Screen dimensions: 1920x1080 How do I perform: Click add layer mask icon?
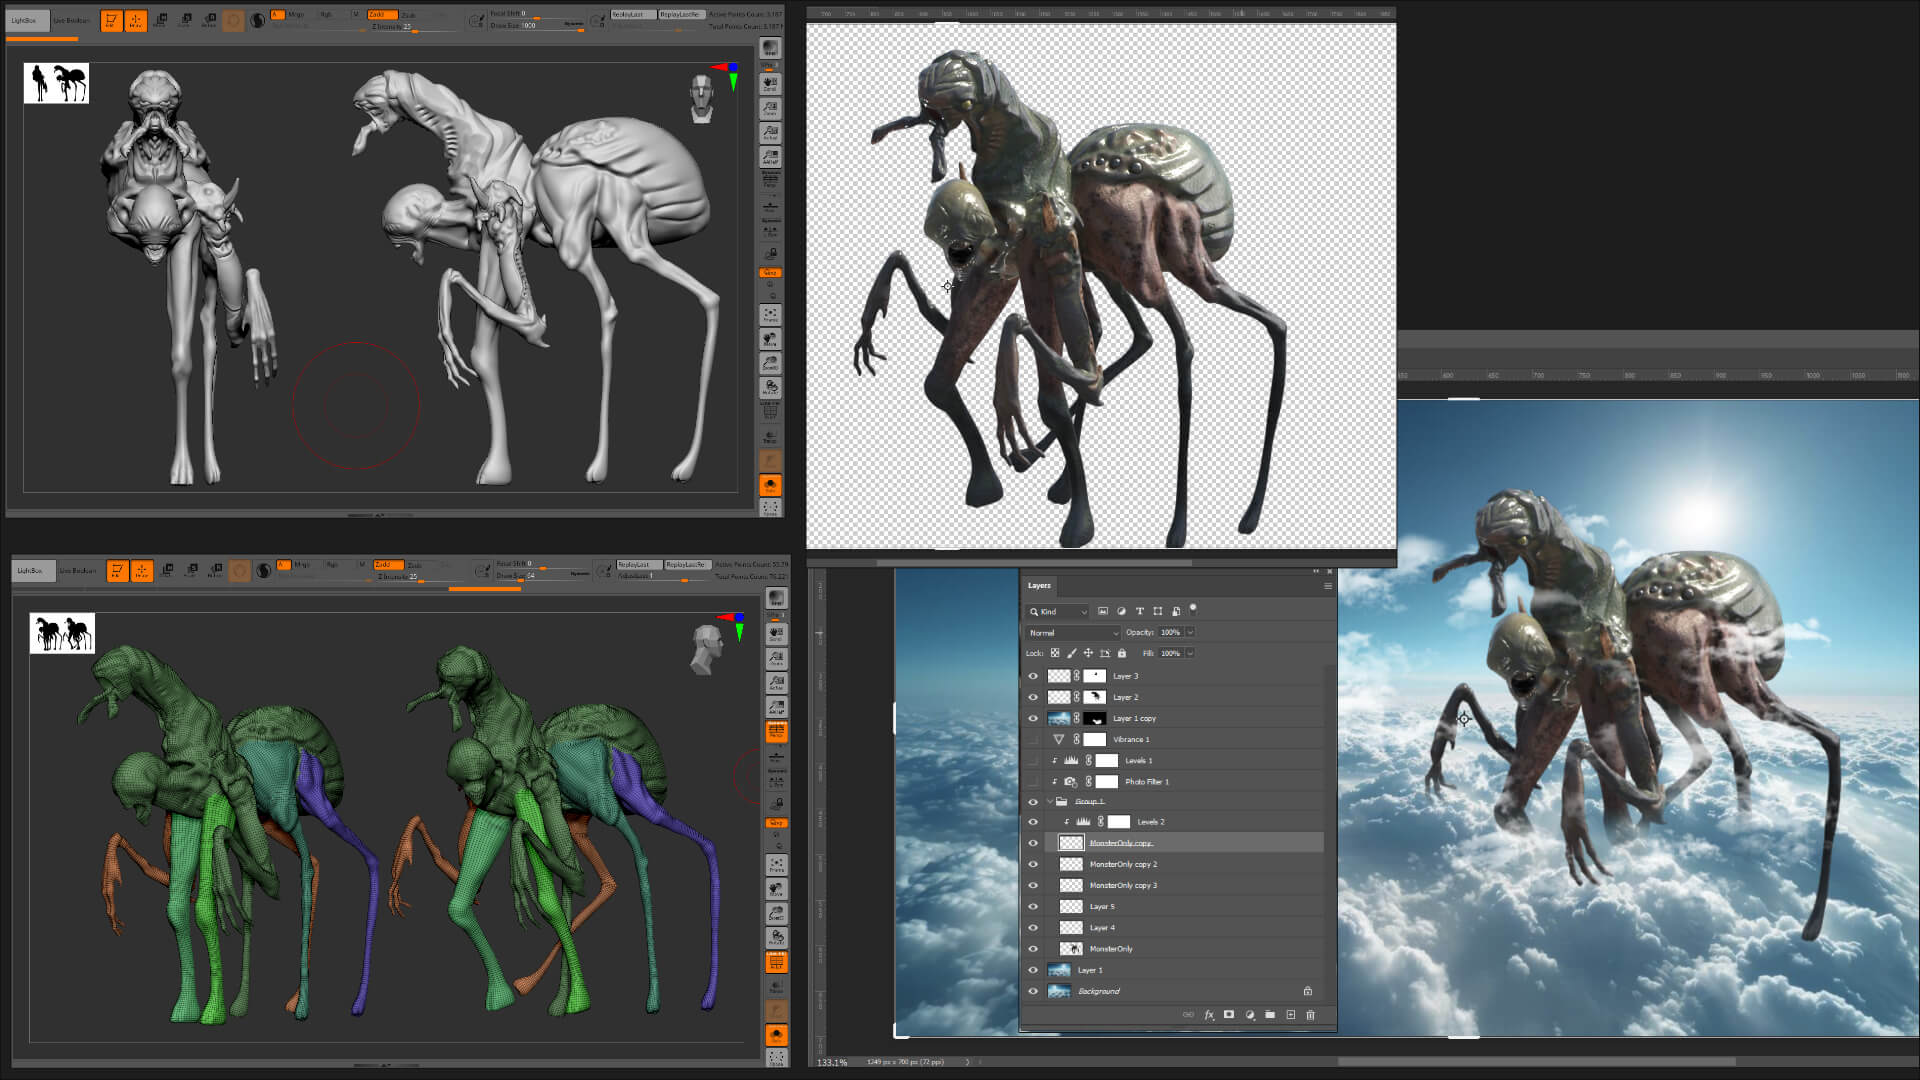pyautogui.click(x=1229, y=1015)
